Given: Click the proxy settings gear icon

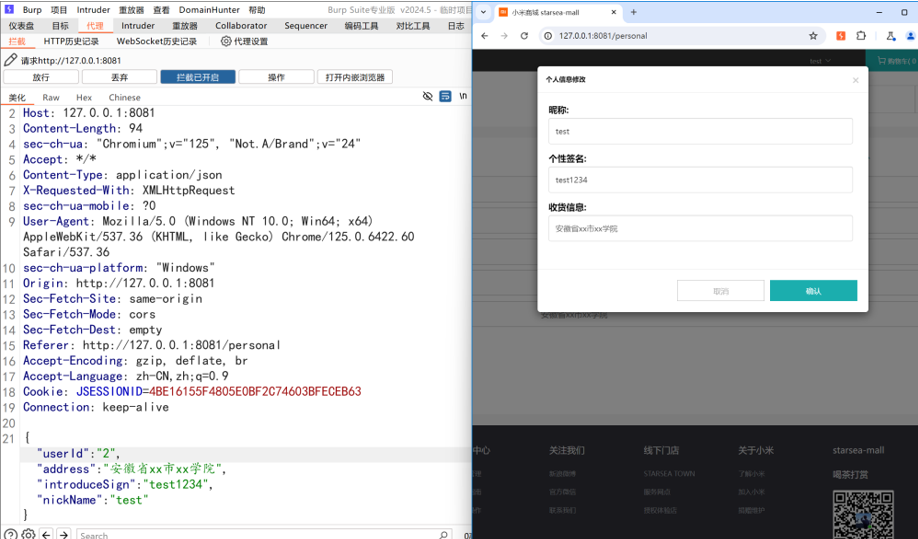Looking at the screenshot, I should (x=226, y=42).
